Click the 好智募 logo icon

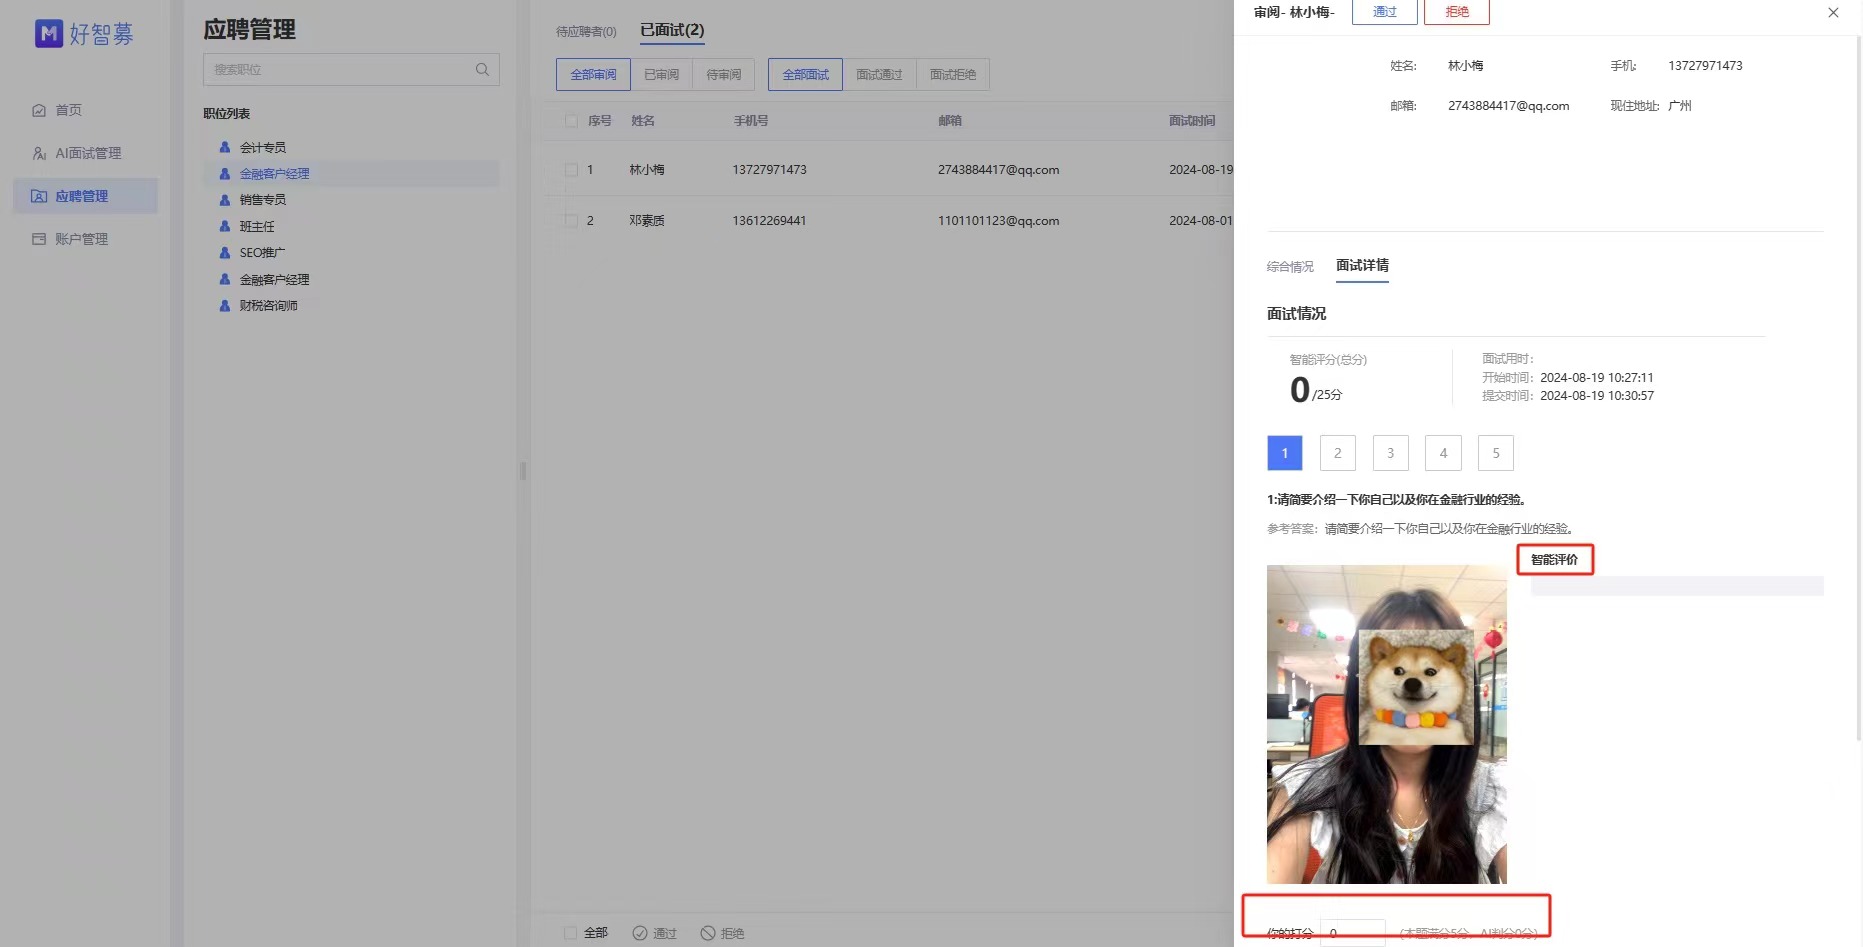pyautogui.click(x=49, y=33)
